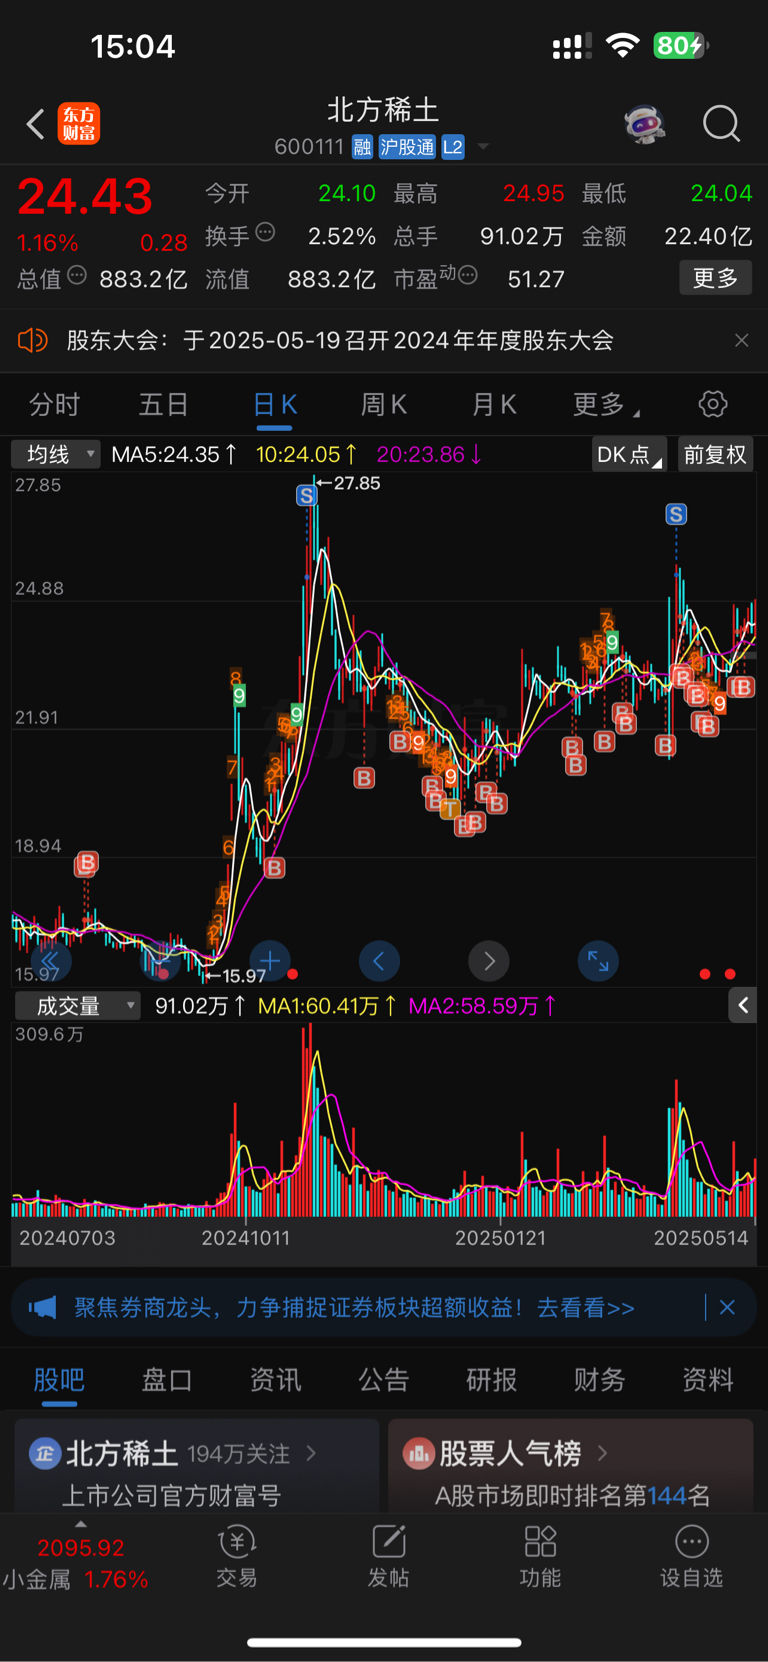The height and width of the screenshot is (1662, 768).
Task: Open the 公告 tab
Action: 384,1380
